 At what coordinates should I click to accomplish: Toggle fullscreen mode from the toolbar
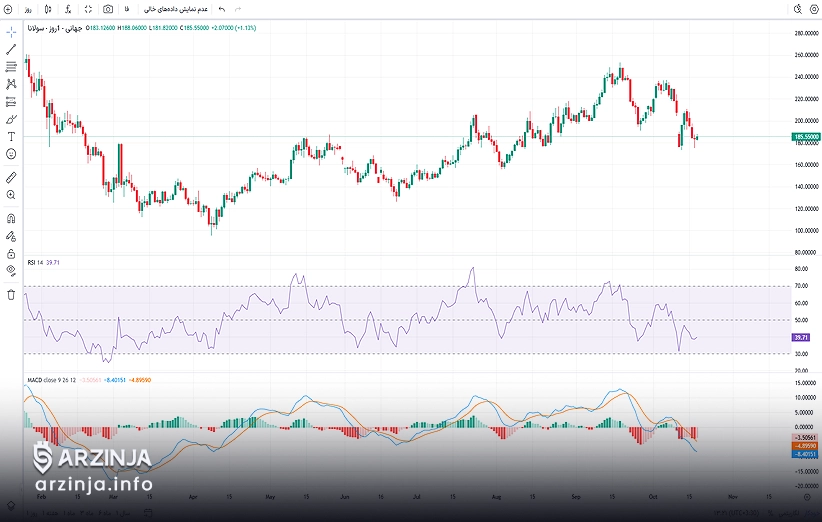coord(88,9)
